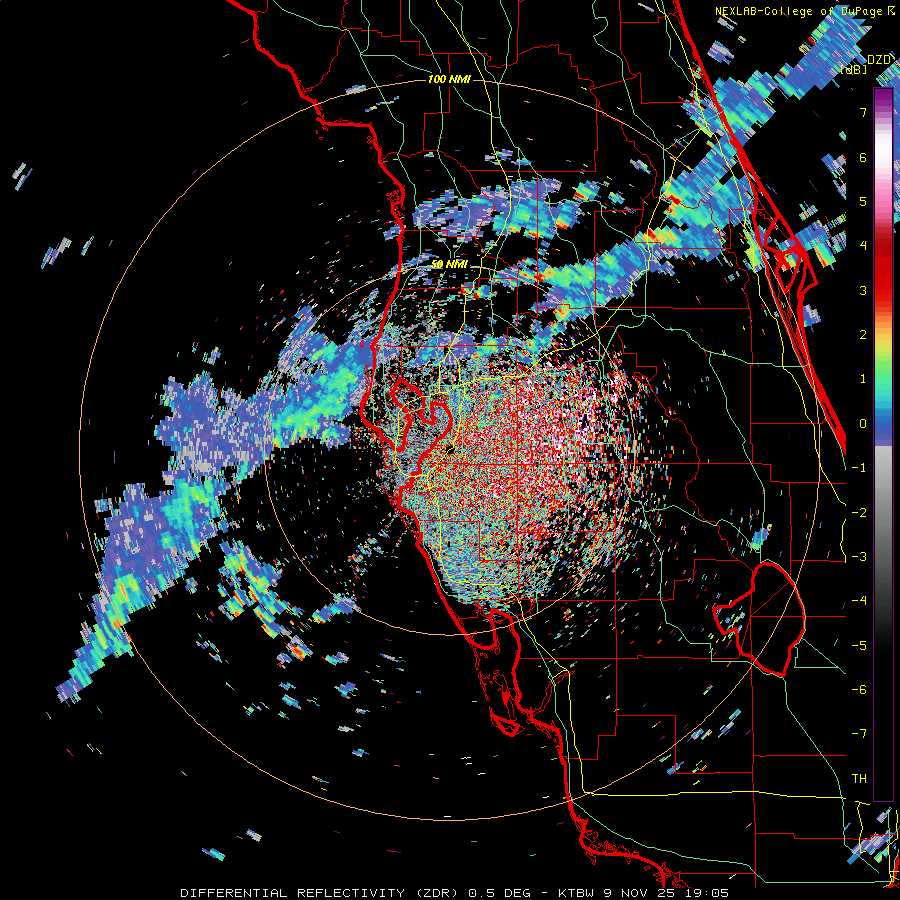The image size is (900, 900).
Task: Click "DIFFERENTIAL REFLECTIVITY (ZDR)" caption text
Action: [x=320, y=893]
